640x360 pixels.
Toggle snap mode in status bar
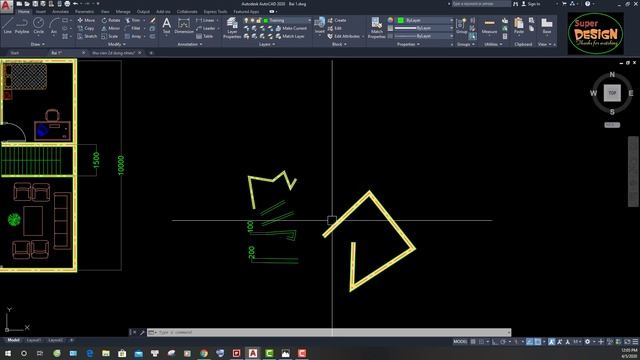(482, 342)
